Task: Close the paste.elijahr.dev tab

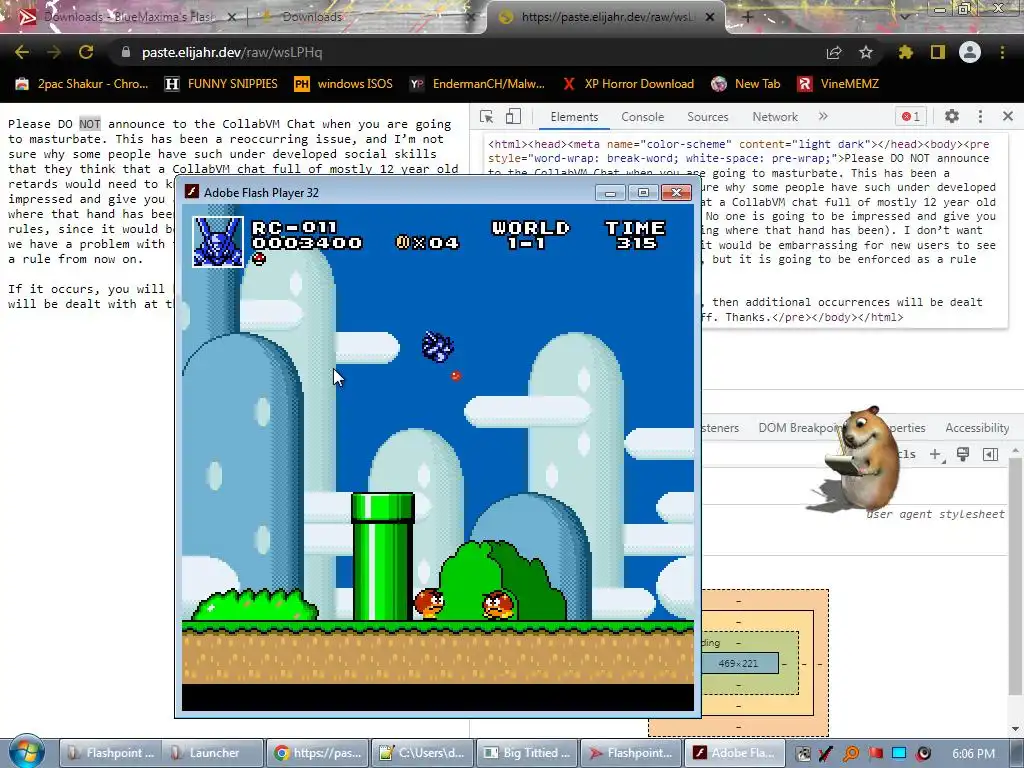Action: coord(710,18)
